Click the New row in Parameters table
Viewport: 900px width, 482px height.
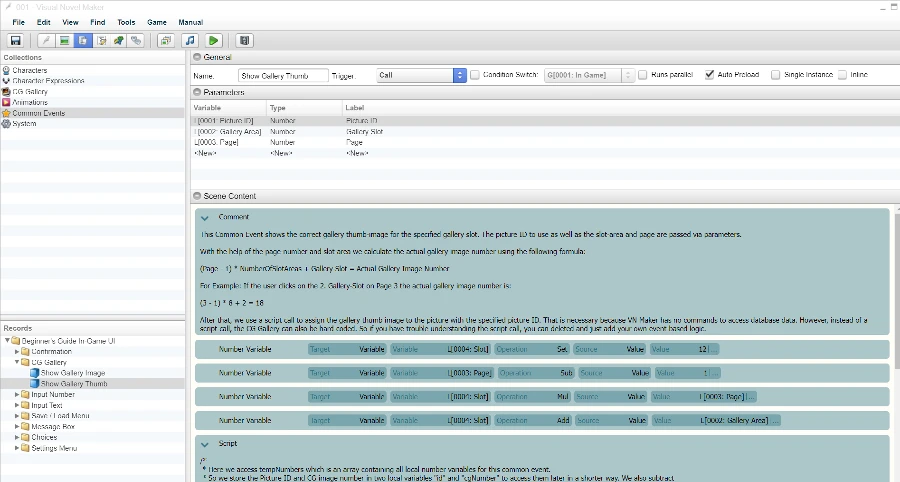(207, 153)
